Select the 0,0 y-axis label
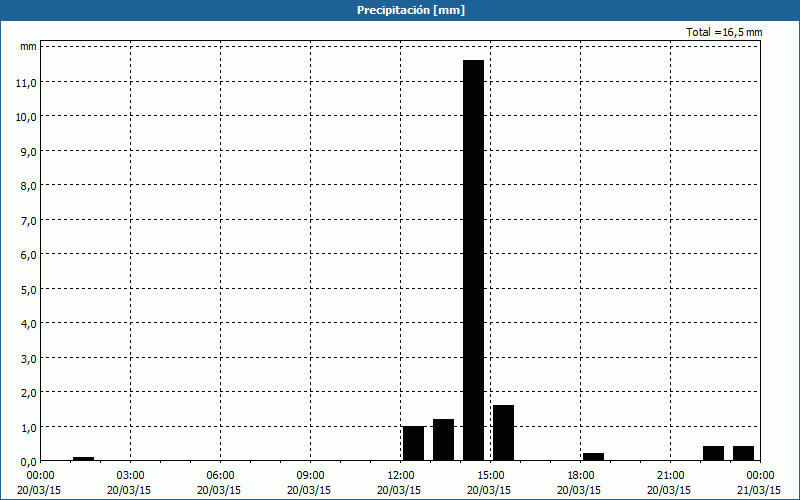 [x=29, y=462]
